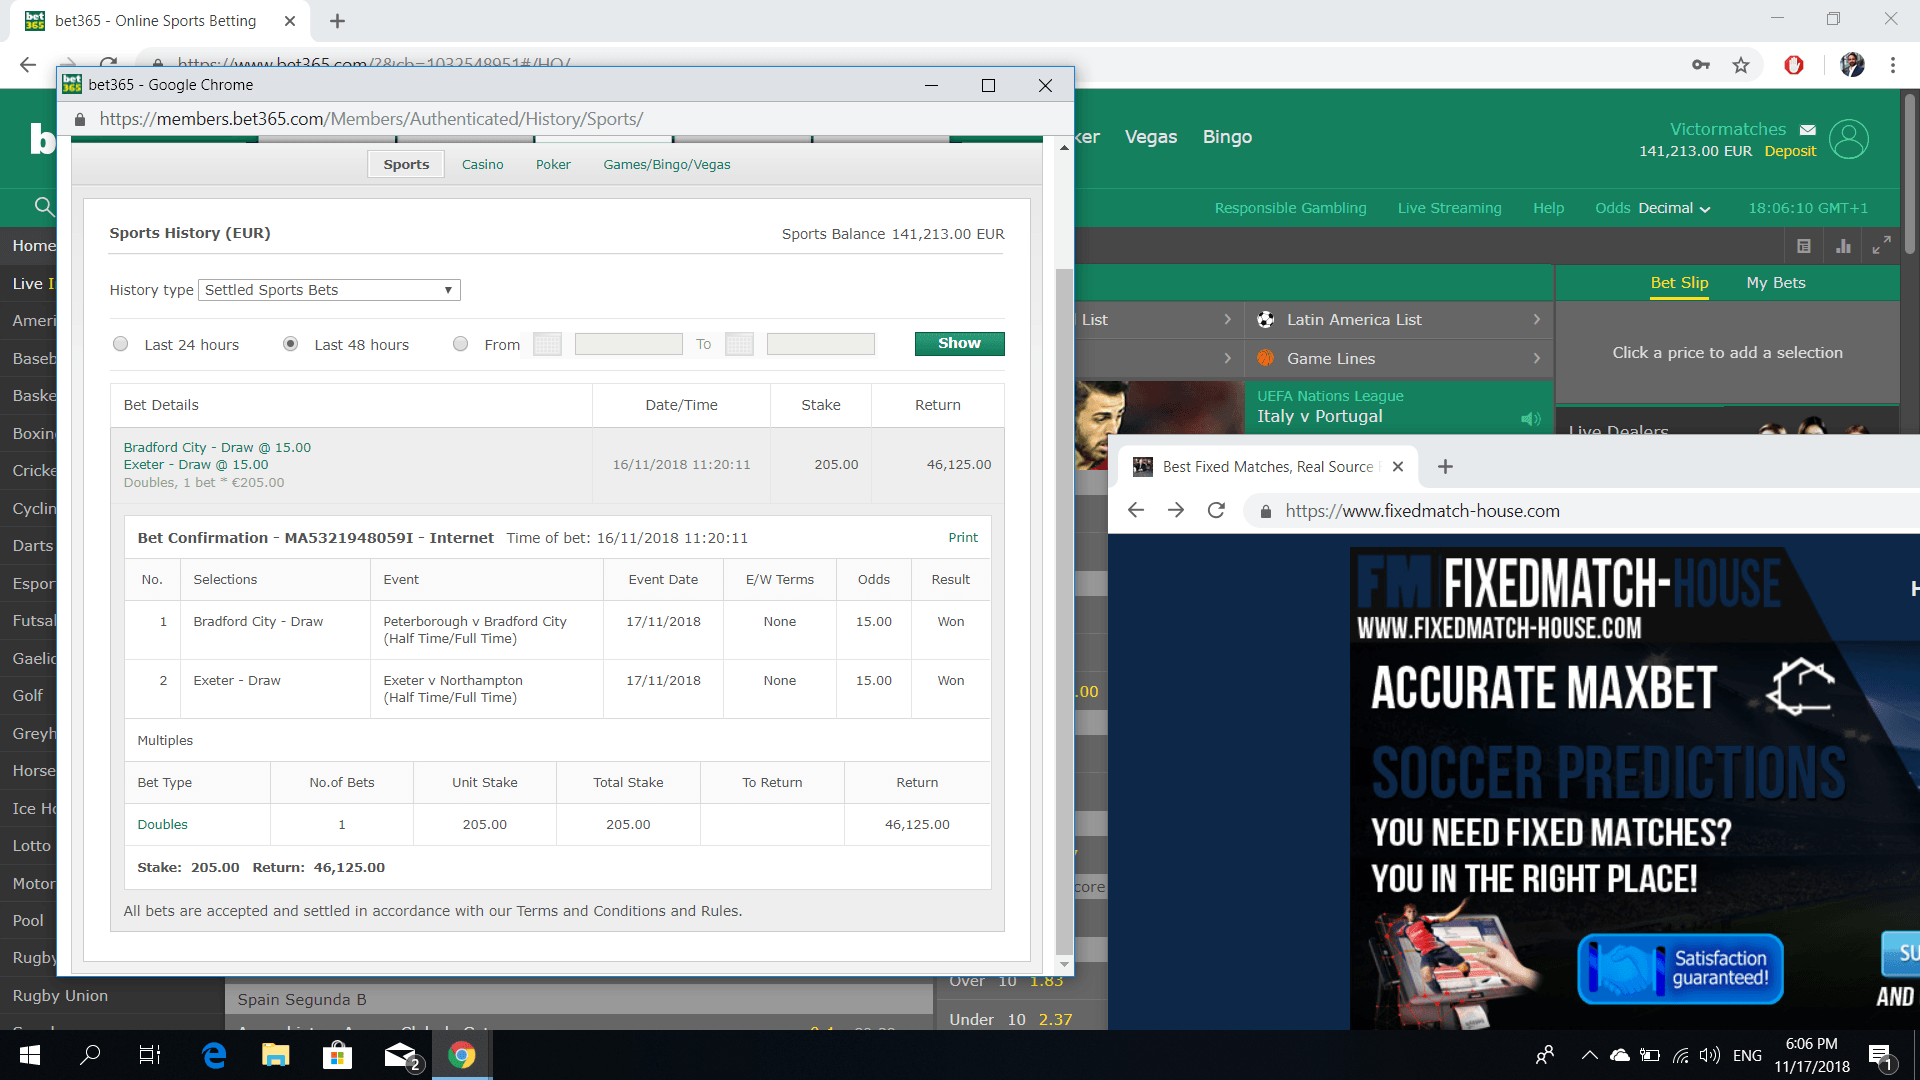Open Bingo in bet365 header

1227,137
